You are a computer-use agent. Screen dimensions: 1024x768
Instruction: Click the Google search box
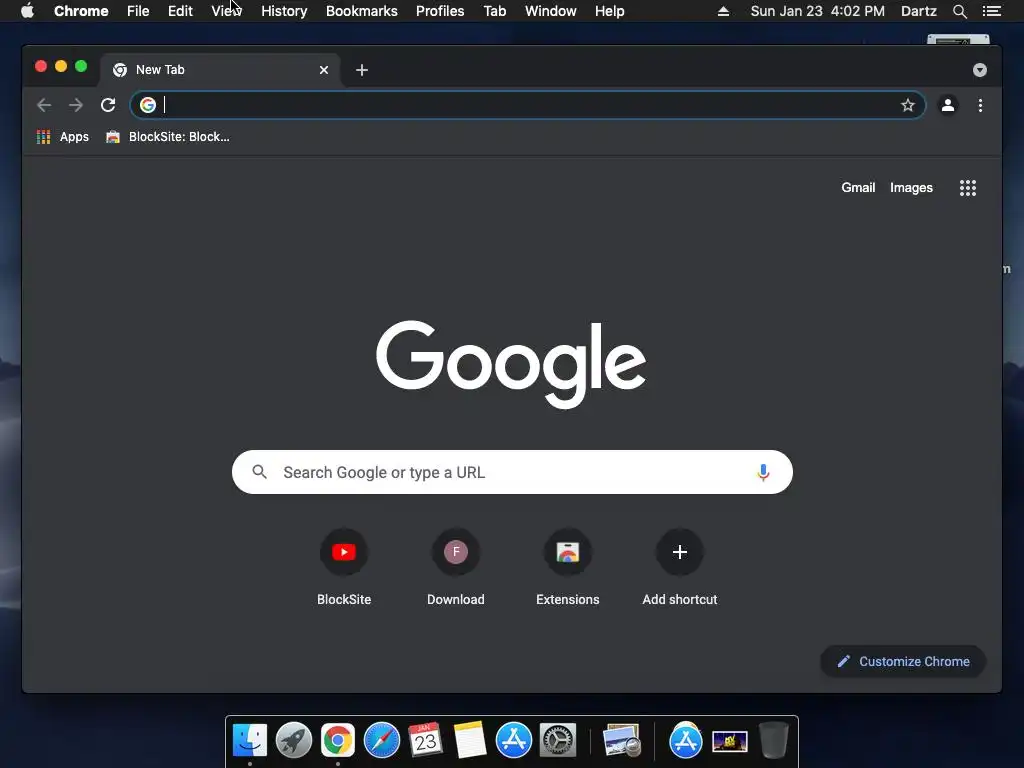(x=512, y=472)
